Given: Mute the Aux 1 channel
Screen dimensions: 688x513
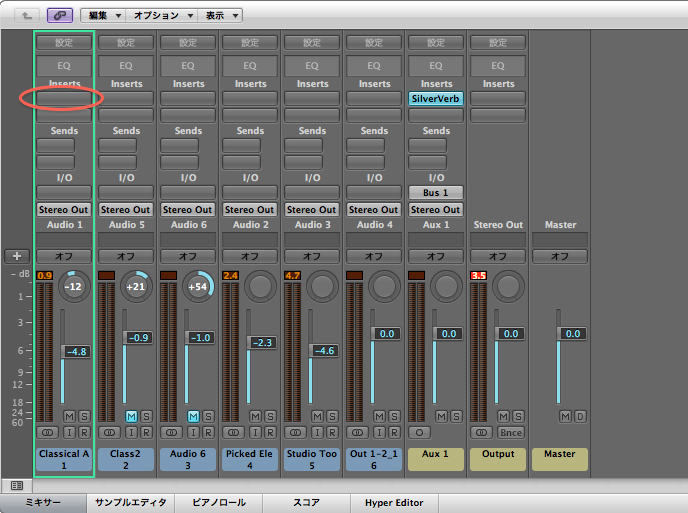Looking at the screenshot, I should [441, 416].
